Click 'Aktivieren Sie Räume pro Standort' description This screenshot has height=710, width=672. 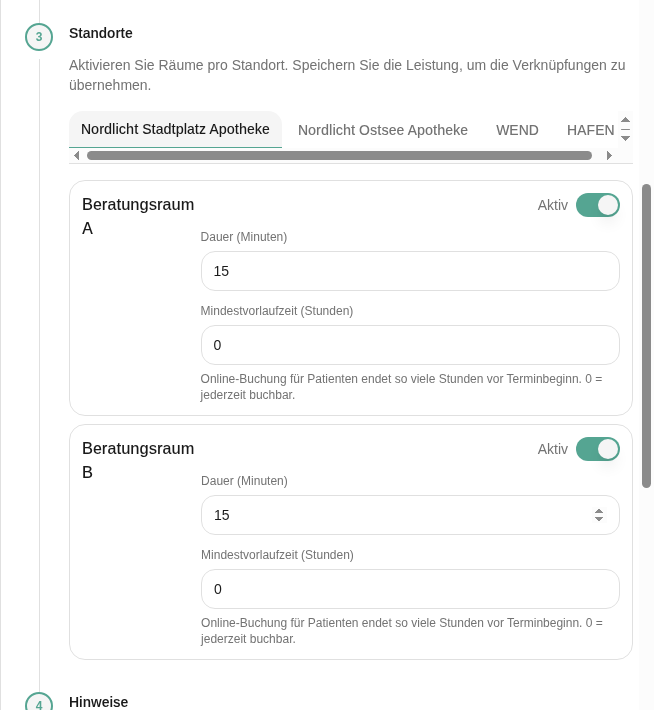pos(347,75)
